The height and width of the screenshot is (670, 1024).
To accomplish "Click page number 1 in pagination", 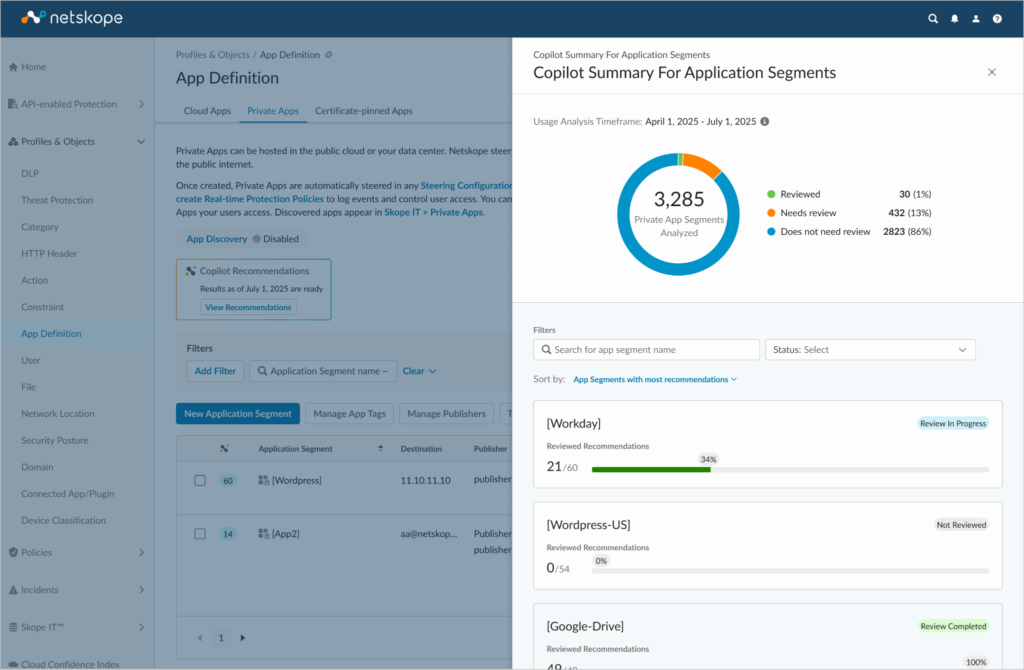I will coord(221,638).
